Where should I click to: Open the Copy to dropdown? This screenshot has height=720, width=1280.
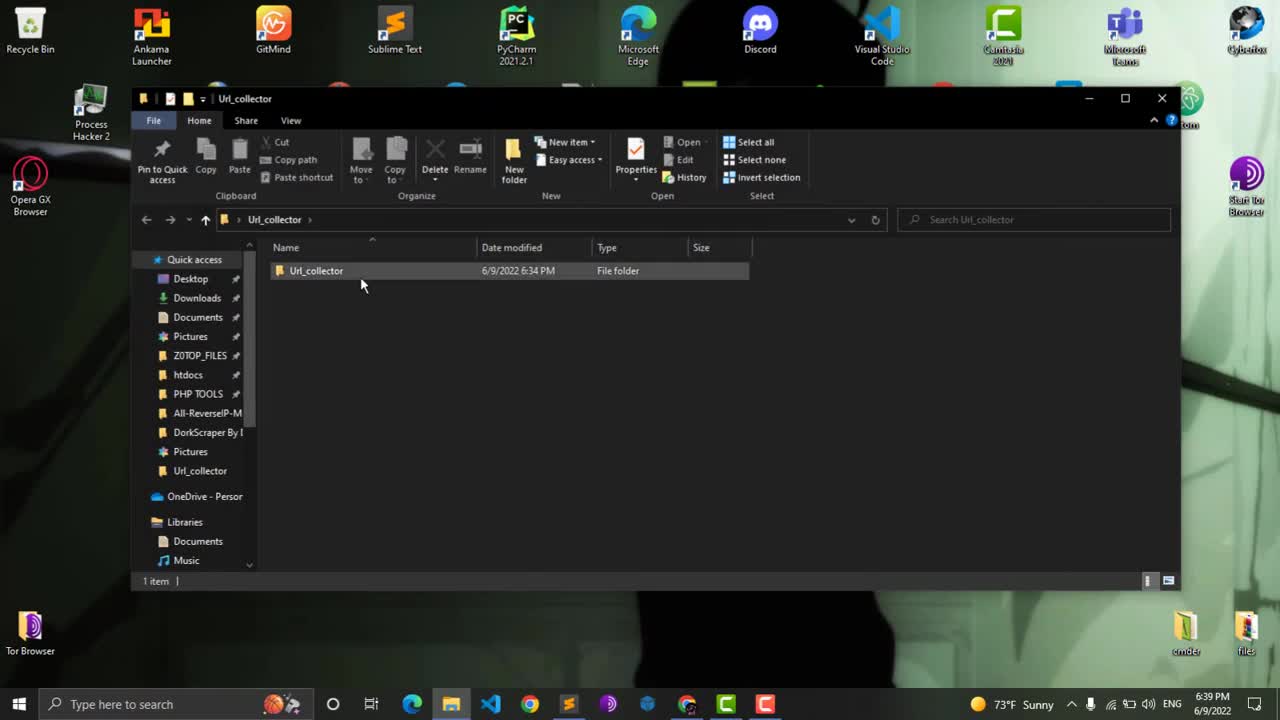395,161
